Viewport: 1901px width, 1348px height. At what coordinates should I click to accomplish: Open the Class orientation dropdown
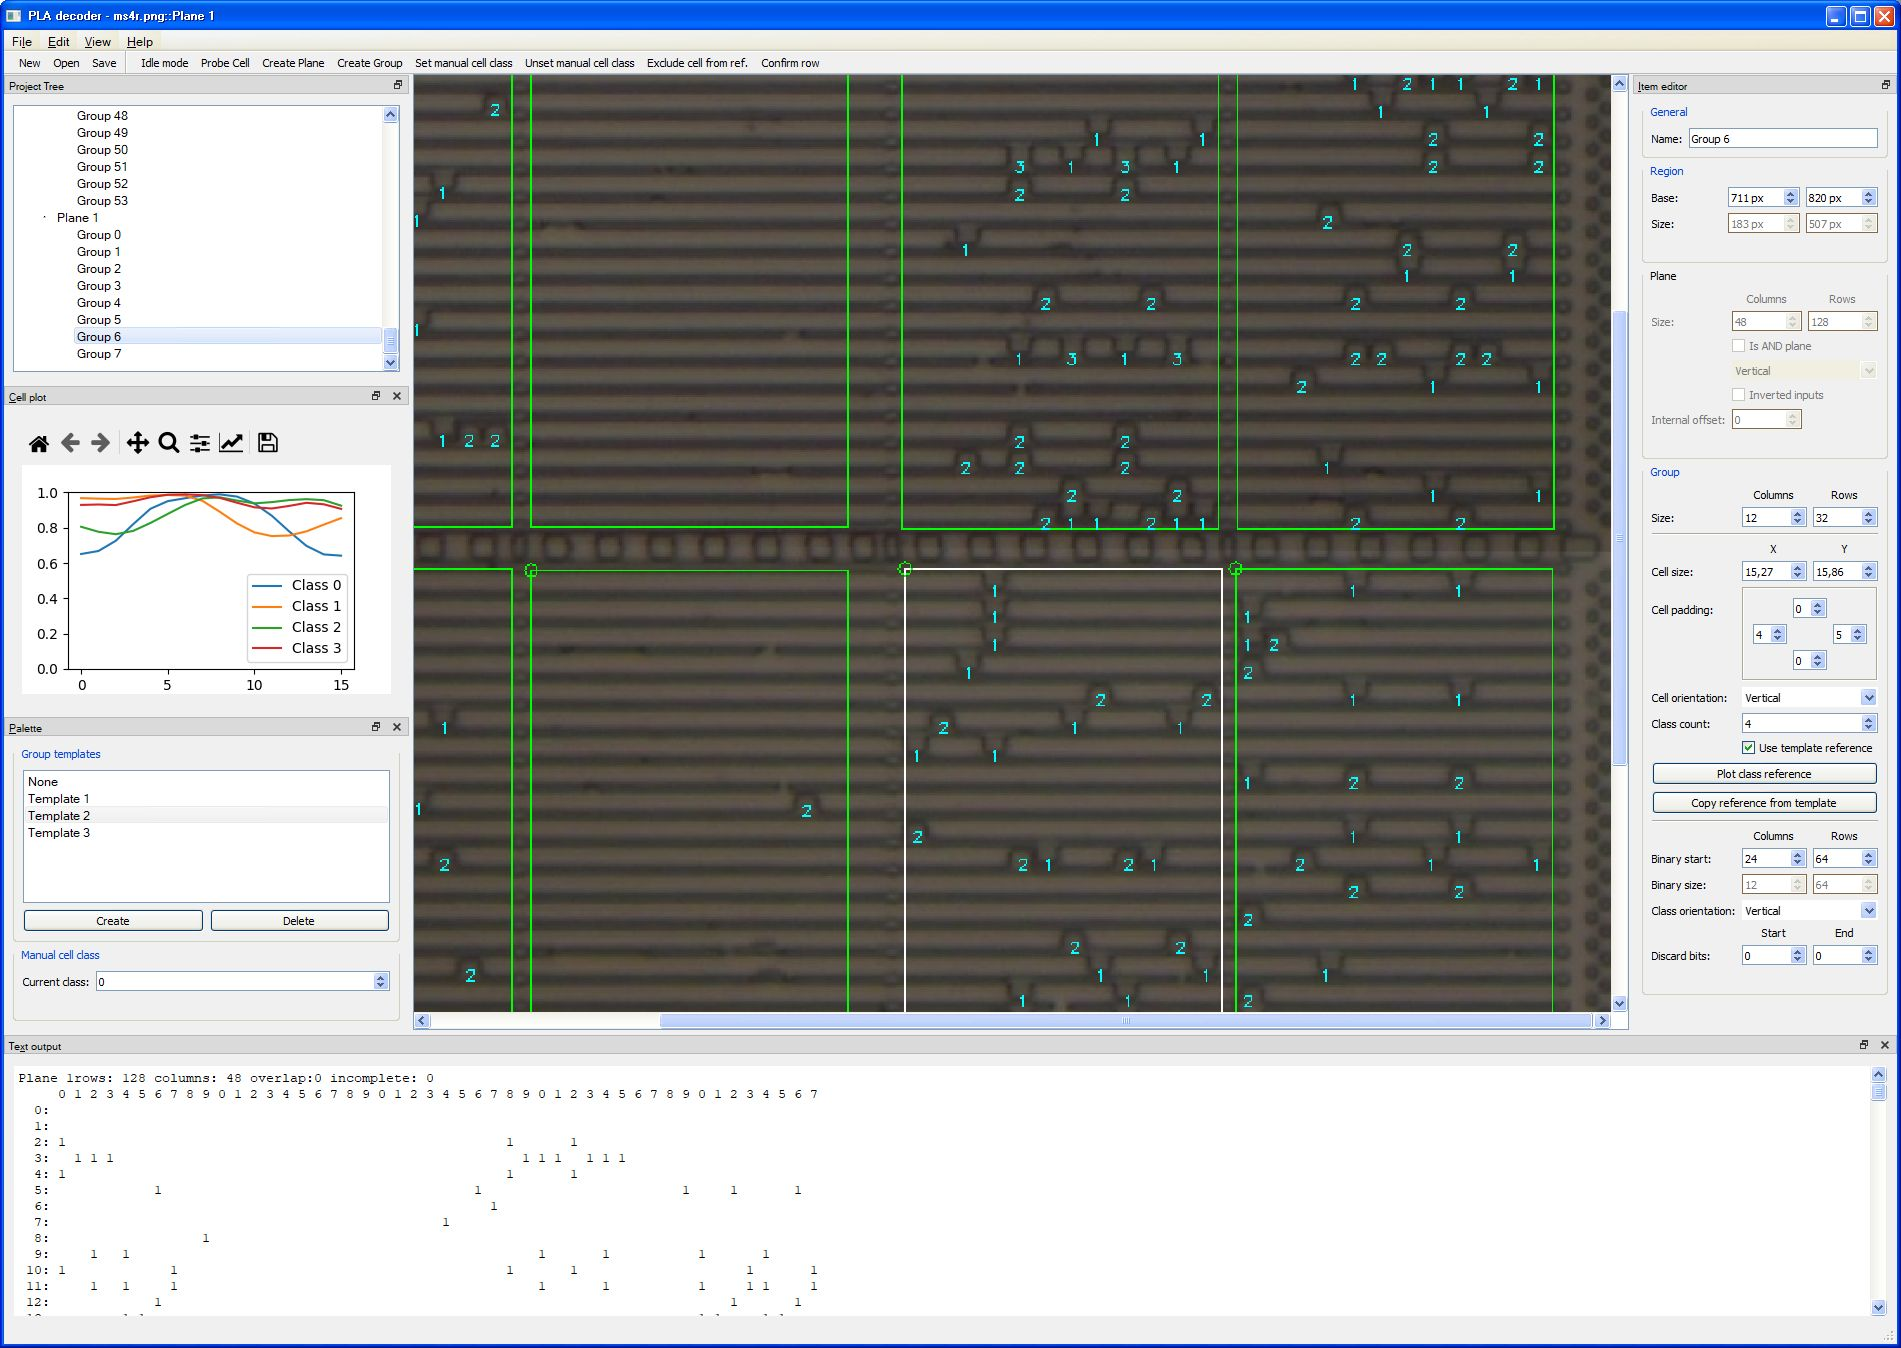point(1869,911)
